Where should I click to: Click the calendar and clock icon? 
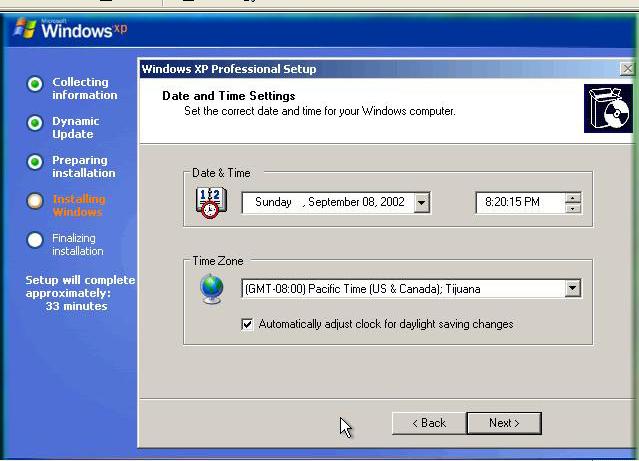211,203
